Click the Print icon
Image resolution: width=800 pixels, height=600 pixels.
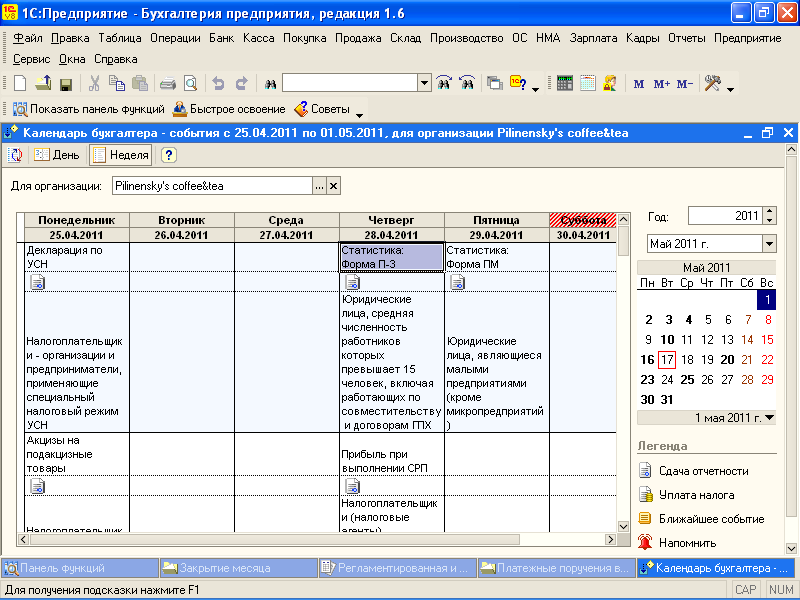[168, 83]
